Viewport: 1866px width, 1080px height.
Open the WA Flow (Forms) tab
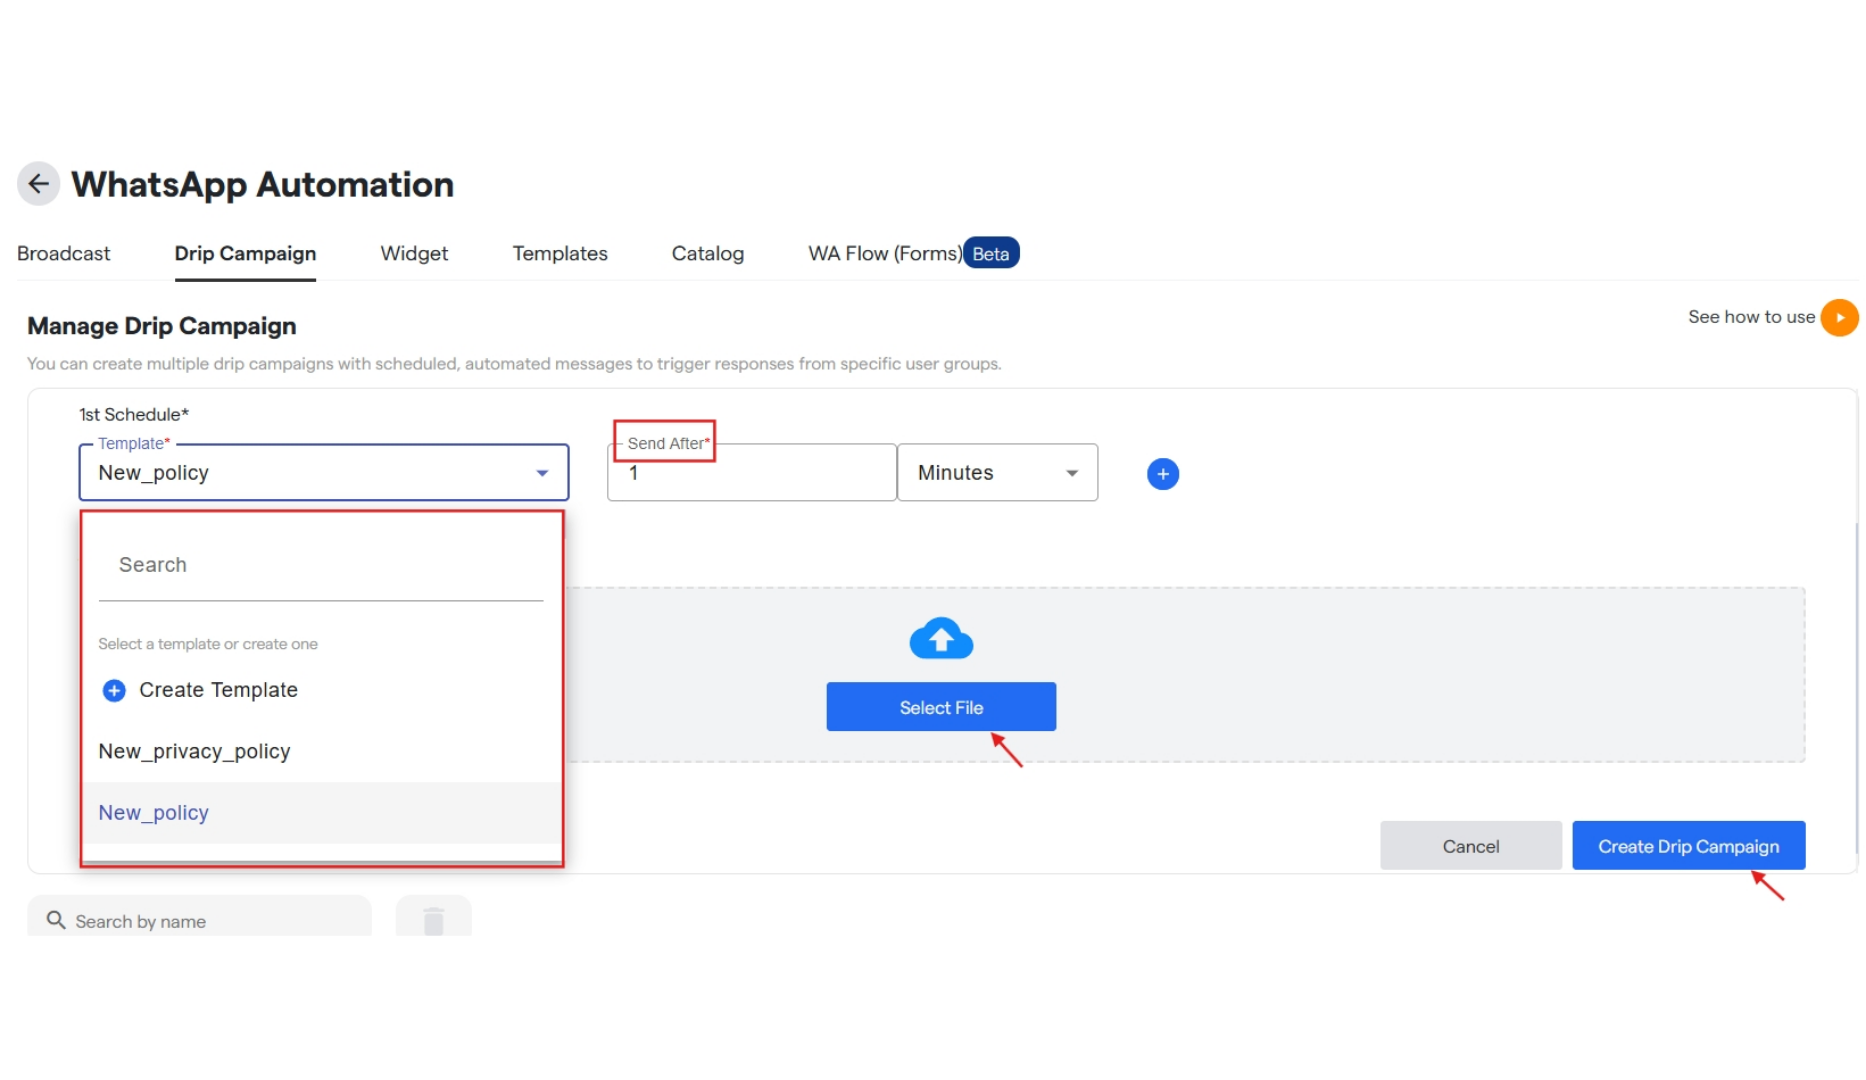(885, 254)
